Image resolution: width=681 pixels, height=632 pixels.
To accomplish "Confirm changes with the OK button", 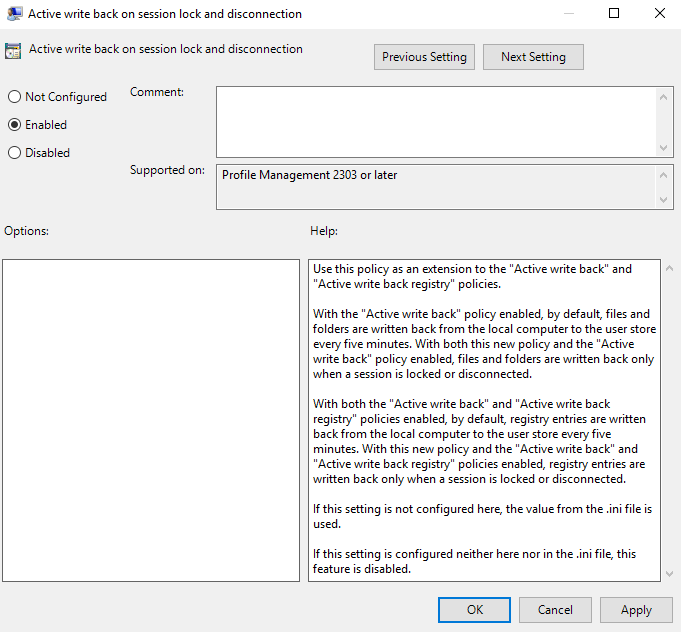I will click(475, 610).
